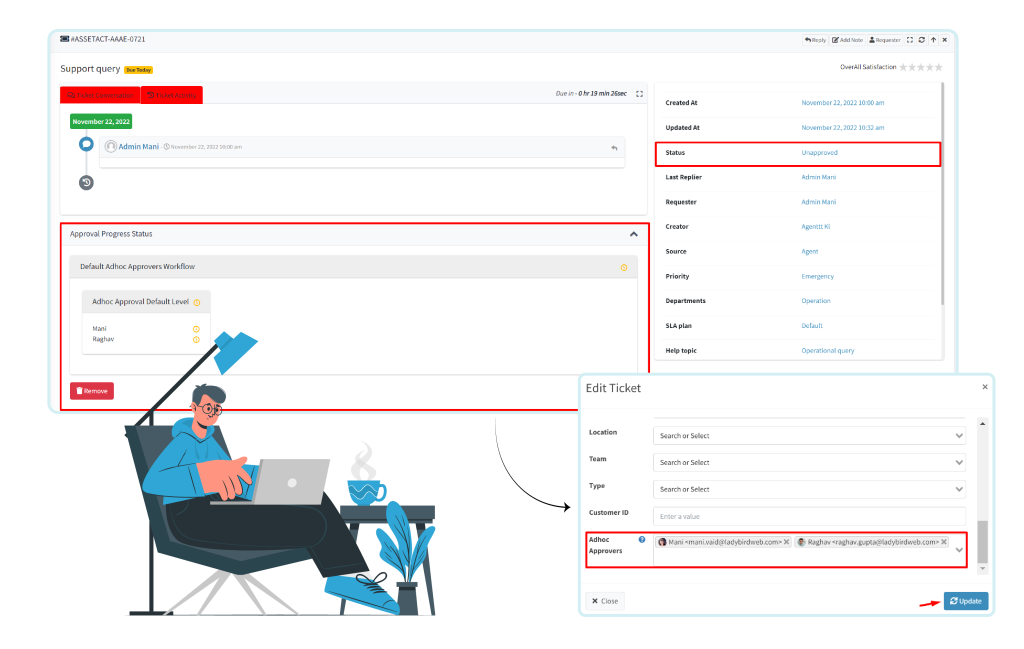Expand the Type dropdown field
This screenshot has width=1024, height=649.
click(809, 490)
